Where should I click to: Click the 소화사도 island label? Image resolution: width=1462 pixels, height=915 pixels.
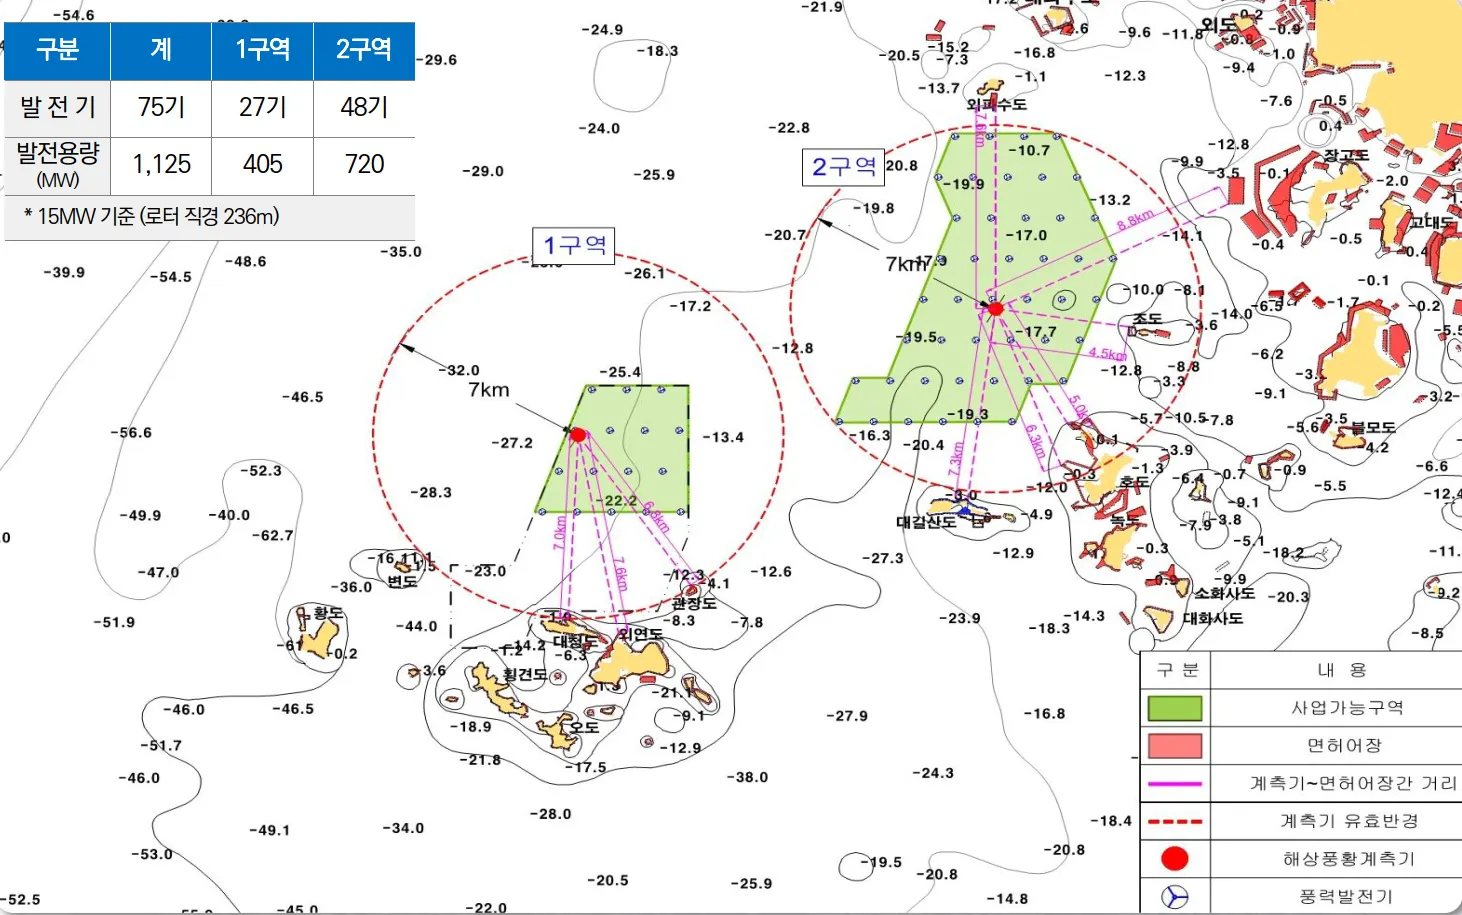tap(1224, 593)
